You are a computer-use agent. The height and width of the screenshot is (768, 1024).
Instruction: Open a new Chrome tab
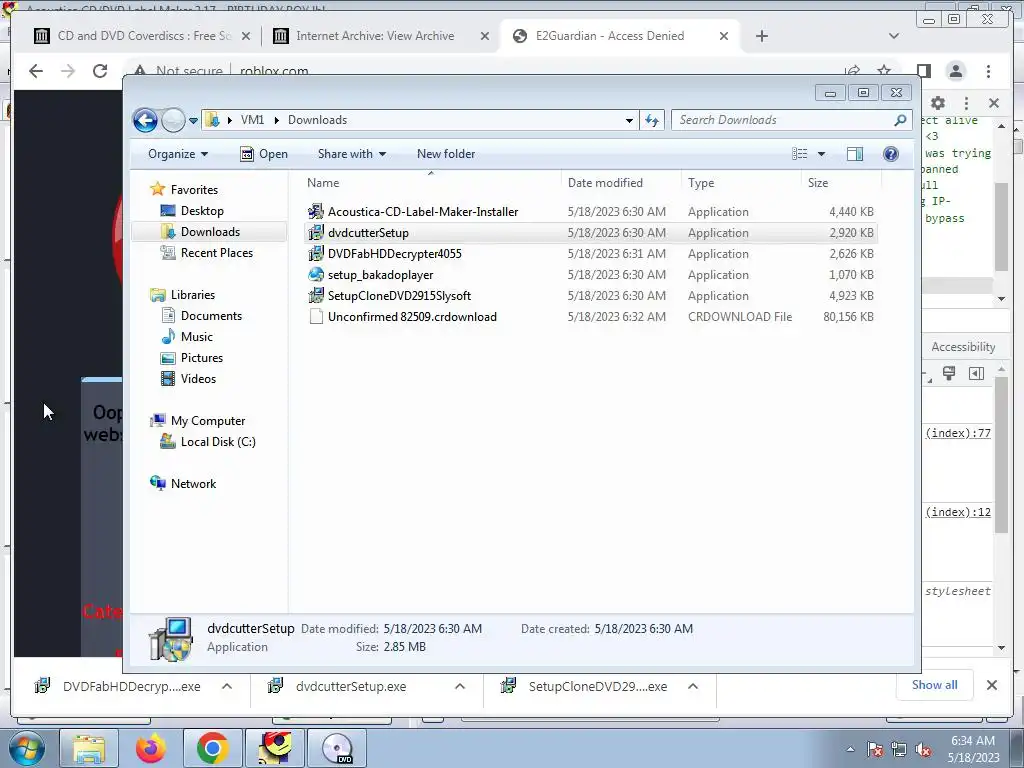pos(761,36)
